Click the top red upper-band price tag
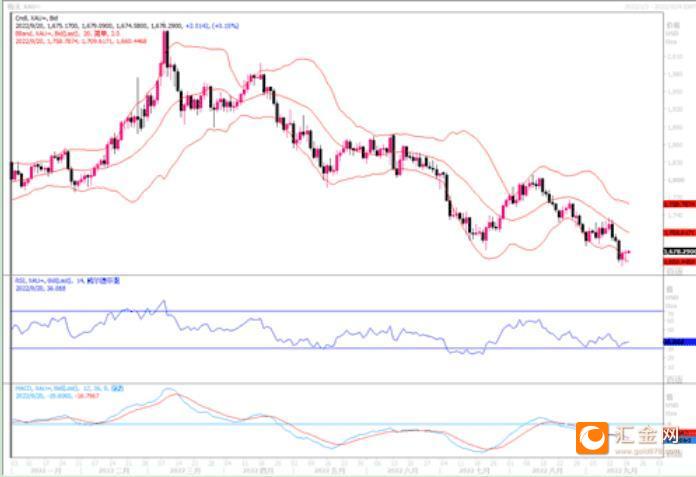This screenshot has width=696, height=477. 679,204
